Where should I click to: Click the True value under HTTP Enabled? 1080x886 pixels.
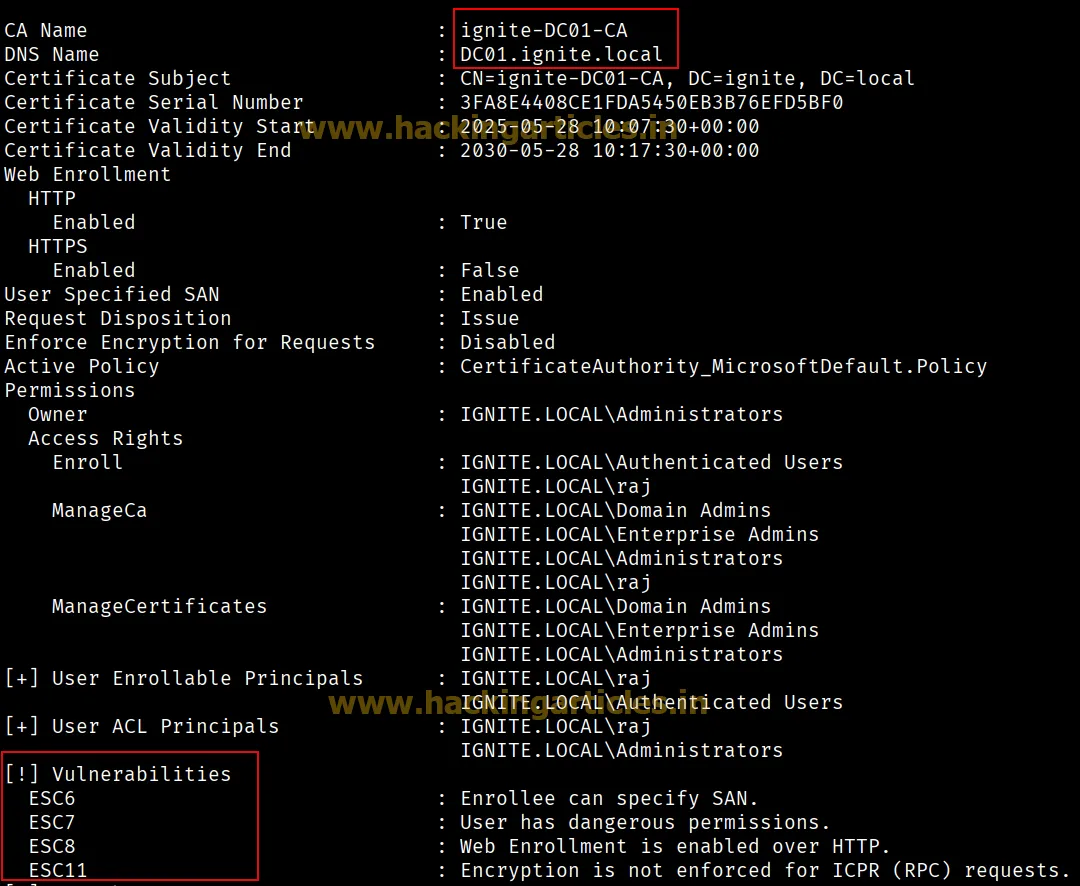click(483, 222)
